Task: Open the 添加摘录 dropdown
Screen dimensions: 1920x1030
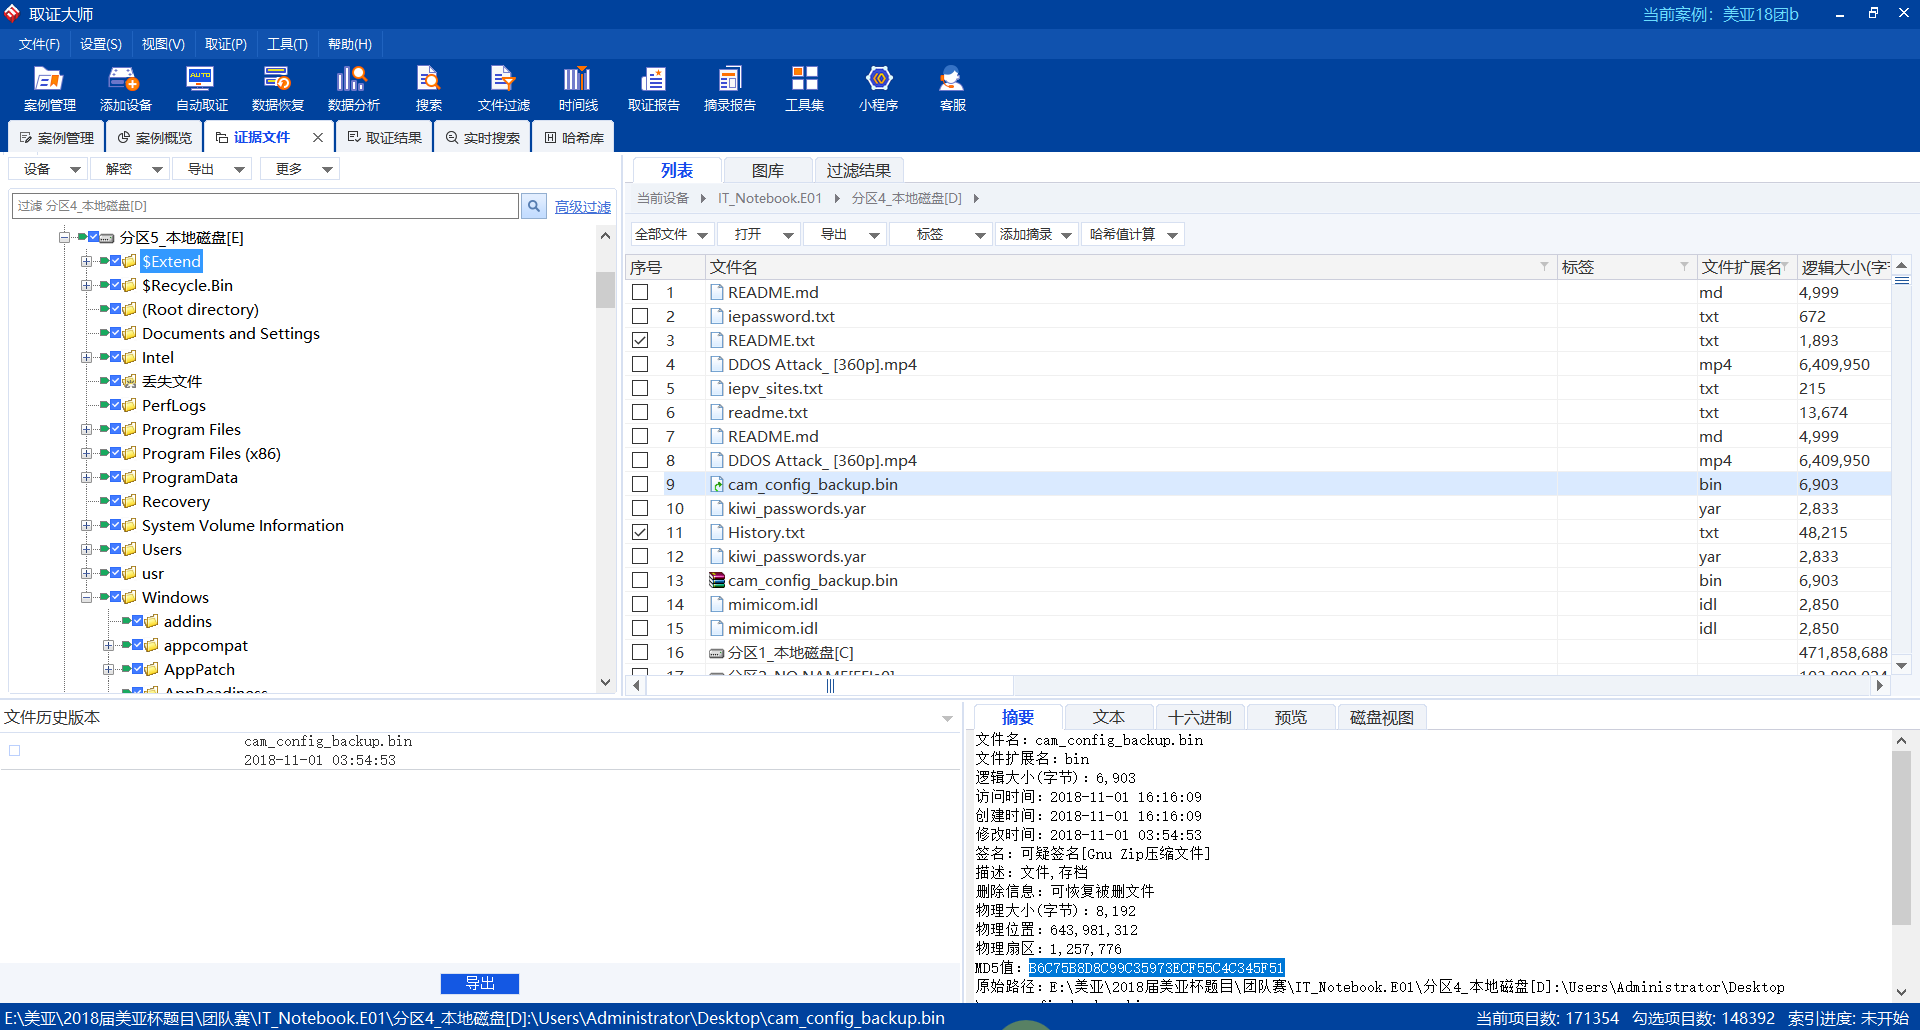Action: pyautogui.click(x=1037, y=234)
